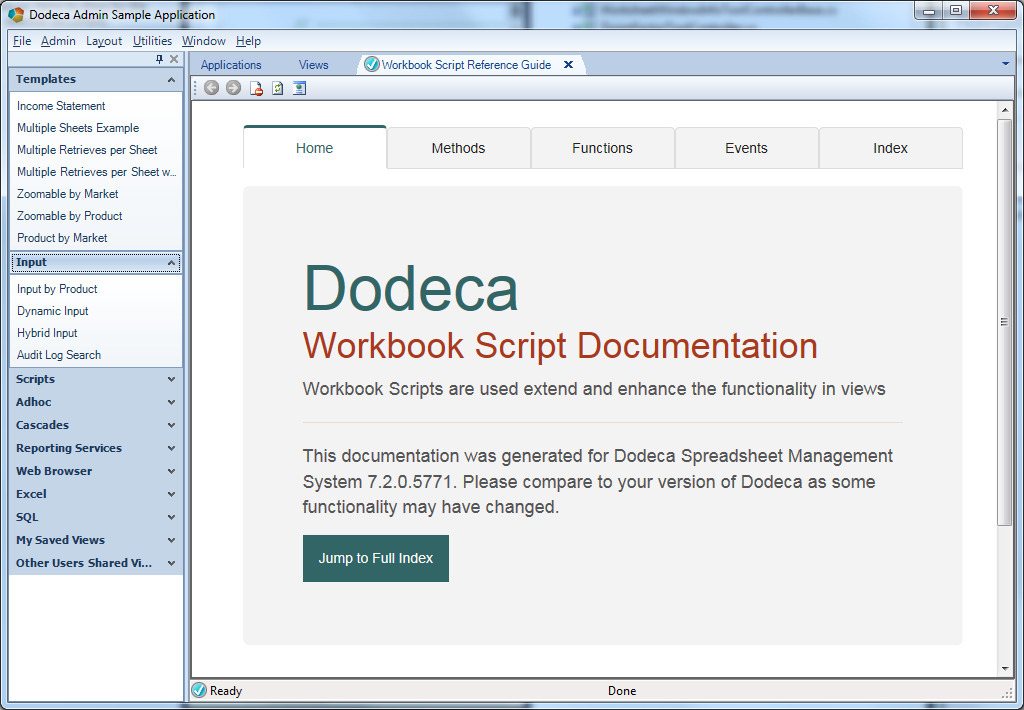Expand the Web Browser section
1024x710 pixels.
[171, 471]
